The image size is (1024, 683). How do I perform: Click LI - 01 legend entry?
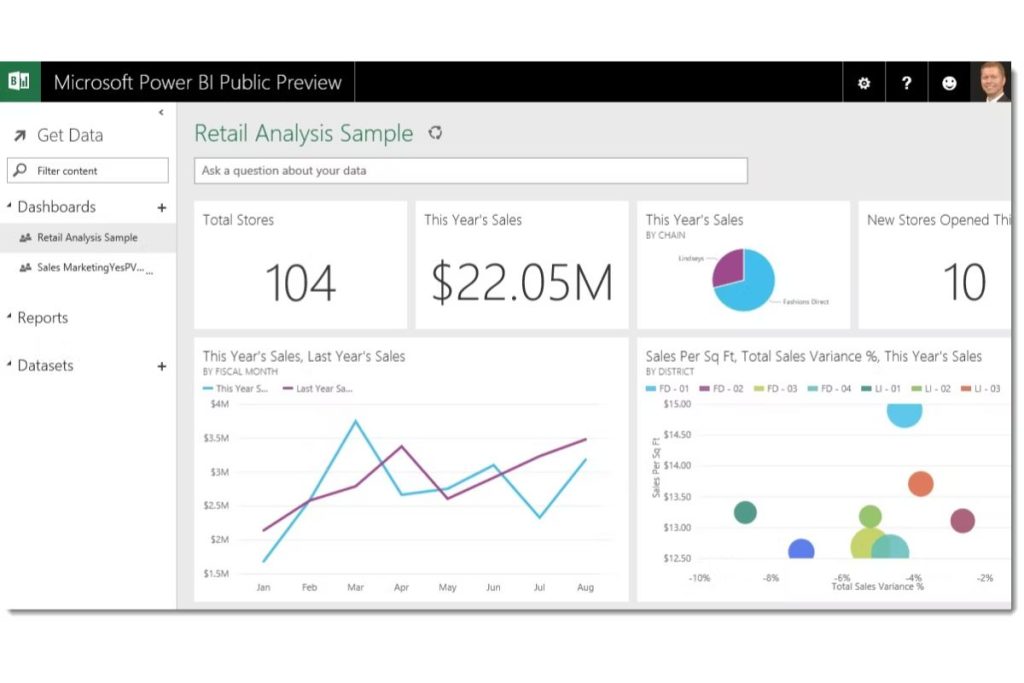click(x=880, y=389)
